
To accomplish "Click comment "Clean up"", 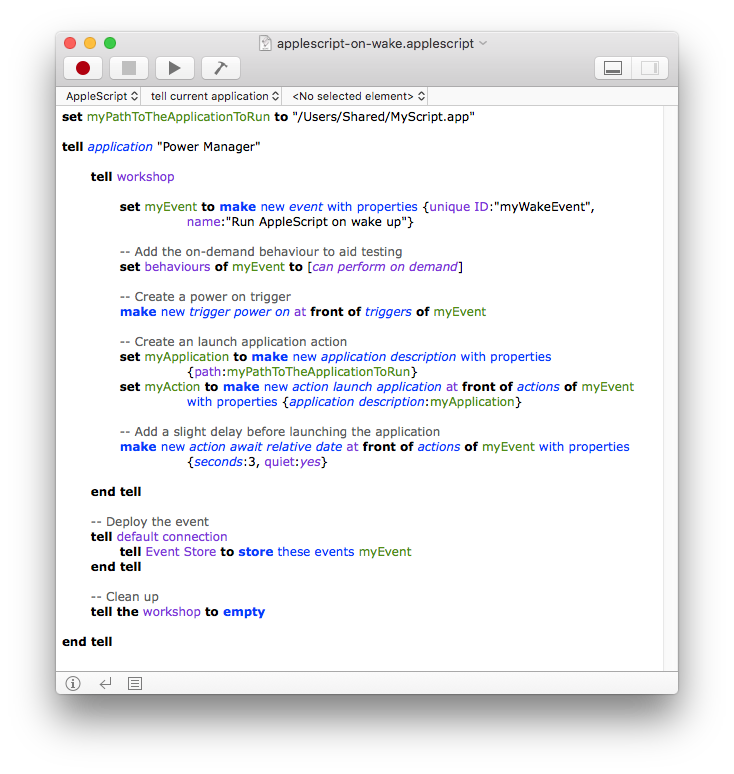I will [x=124, y=597].
